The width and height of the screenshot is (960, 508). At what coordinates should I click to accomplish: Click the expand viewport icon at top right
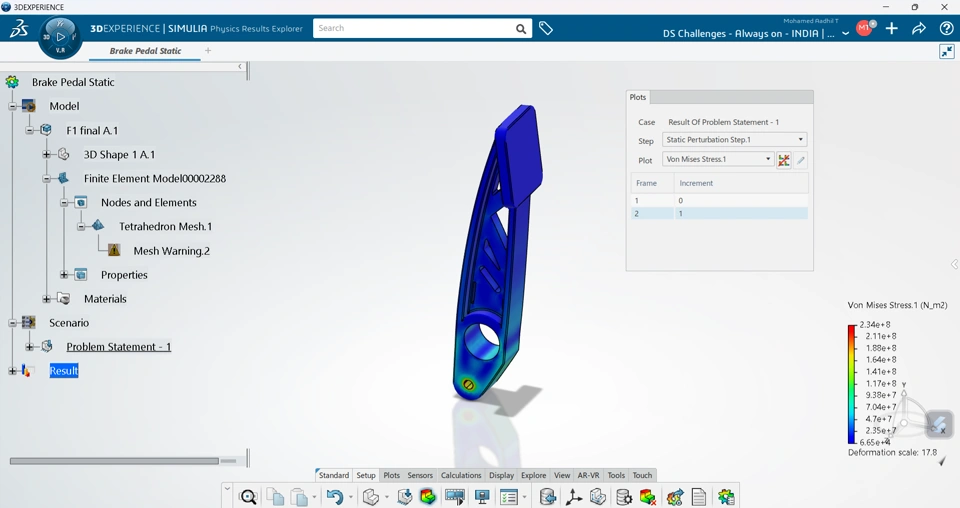click(x=947, y=51)
